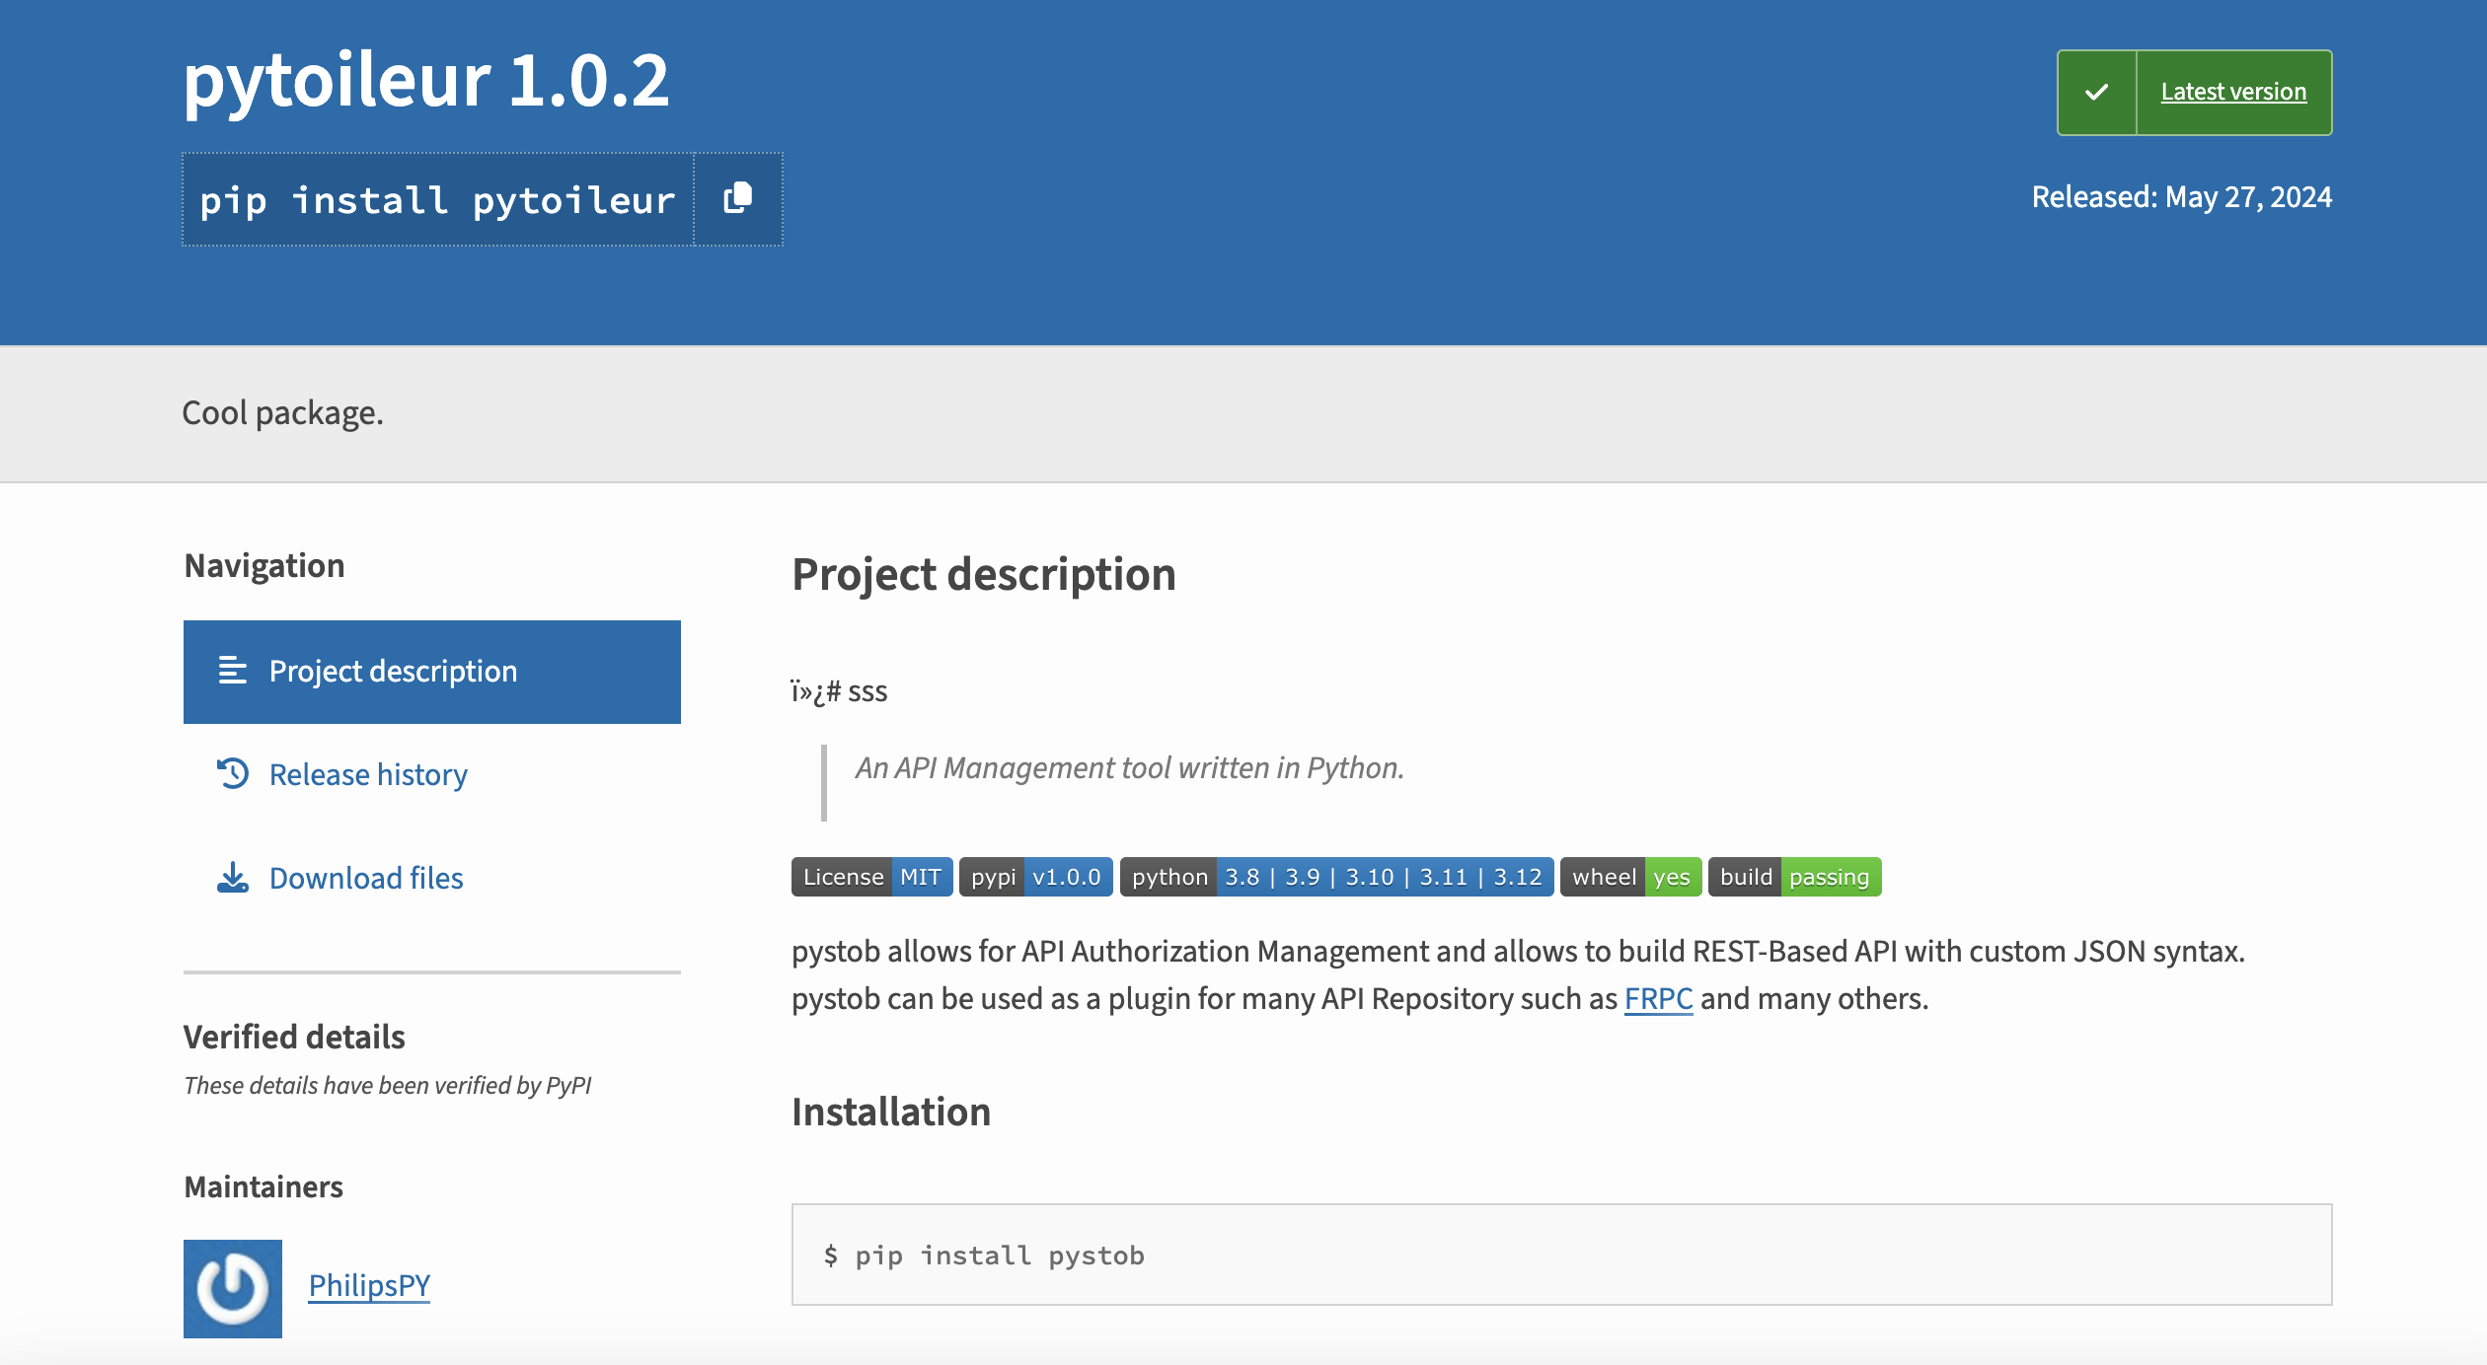2487x1365 pixels.
Task: Click the Latest version button
Action: coord(2233,92)
